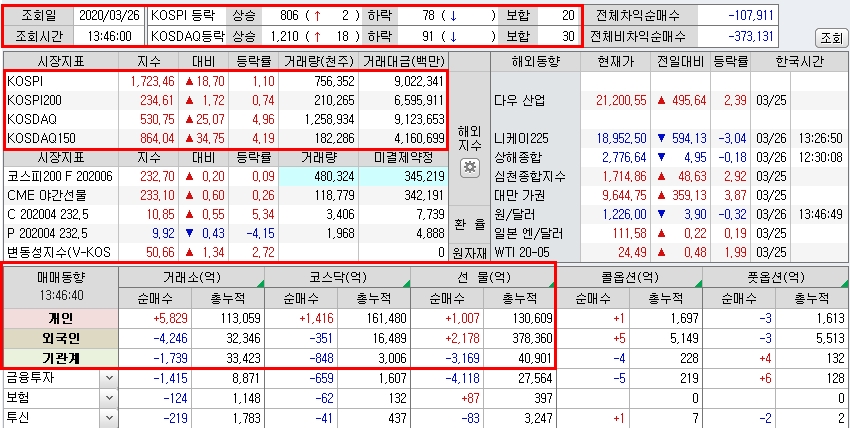Select the CME 야간선물 row
This screenshot has width=850, height=428.
pyautogui.click(x=226, y=195)
